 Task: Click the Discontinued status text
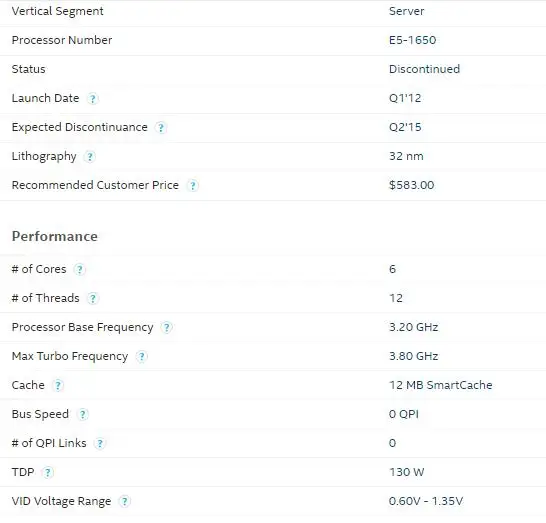pyautogui.click(x=424, y=69)
